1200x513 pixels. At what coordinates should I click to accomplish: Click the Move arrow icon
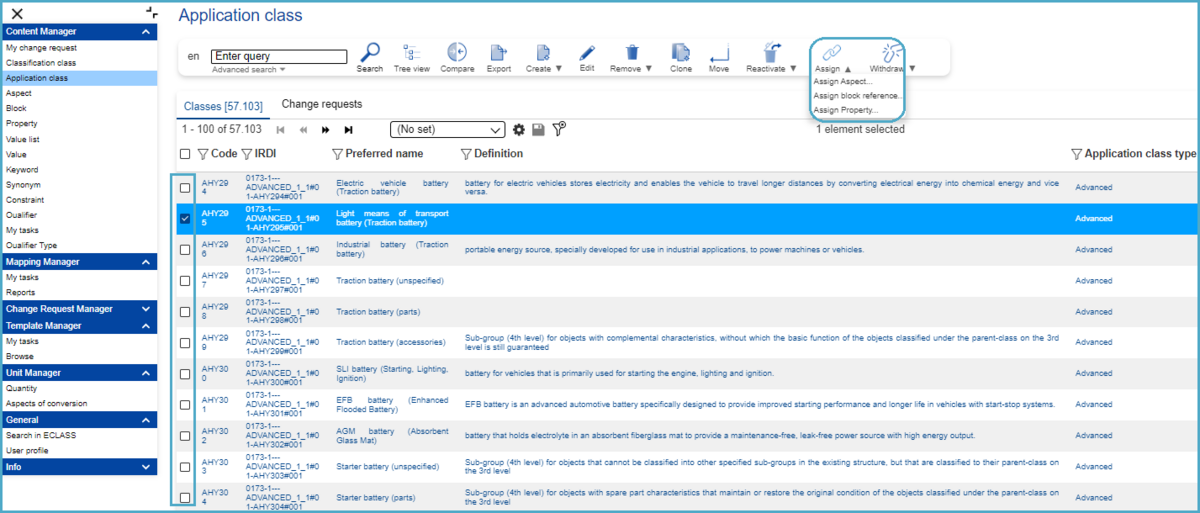(719, 53)
